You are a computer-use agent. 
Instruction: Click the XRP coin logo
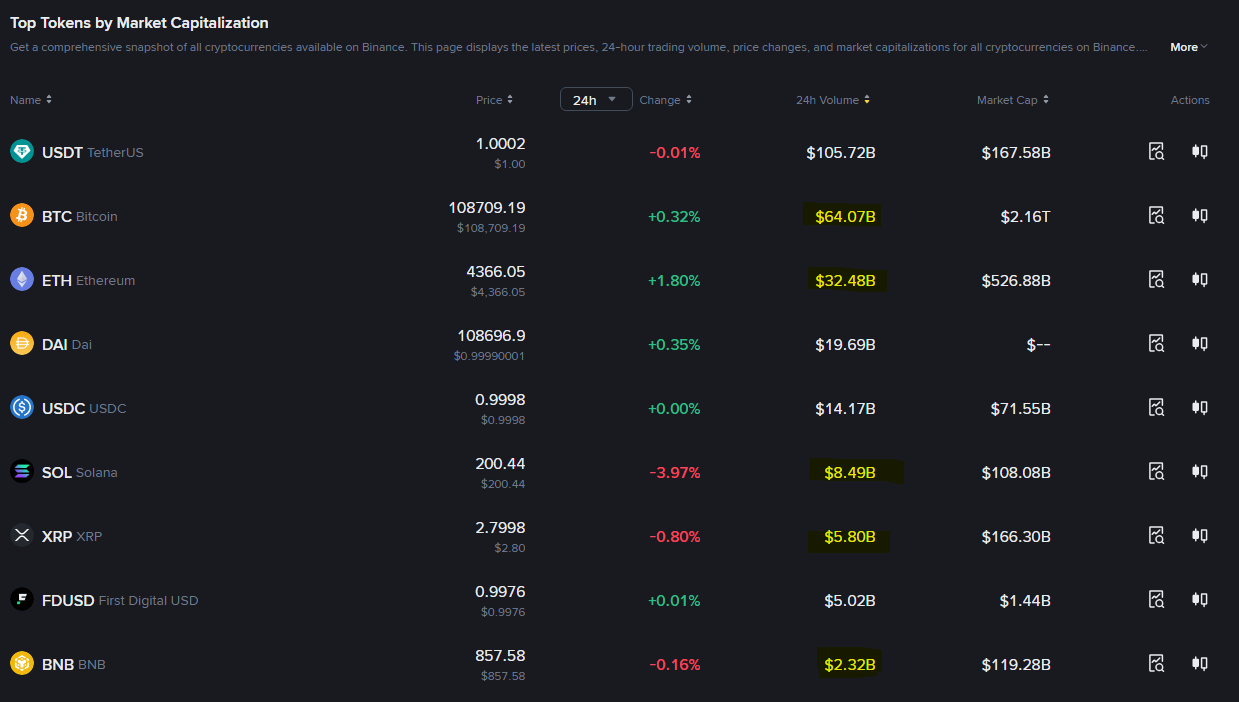click(22, 536)
